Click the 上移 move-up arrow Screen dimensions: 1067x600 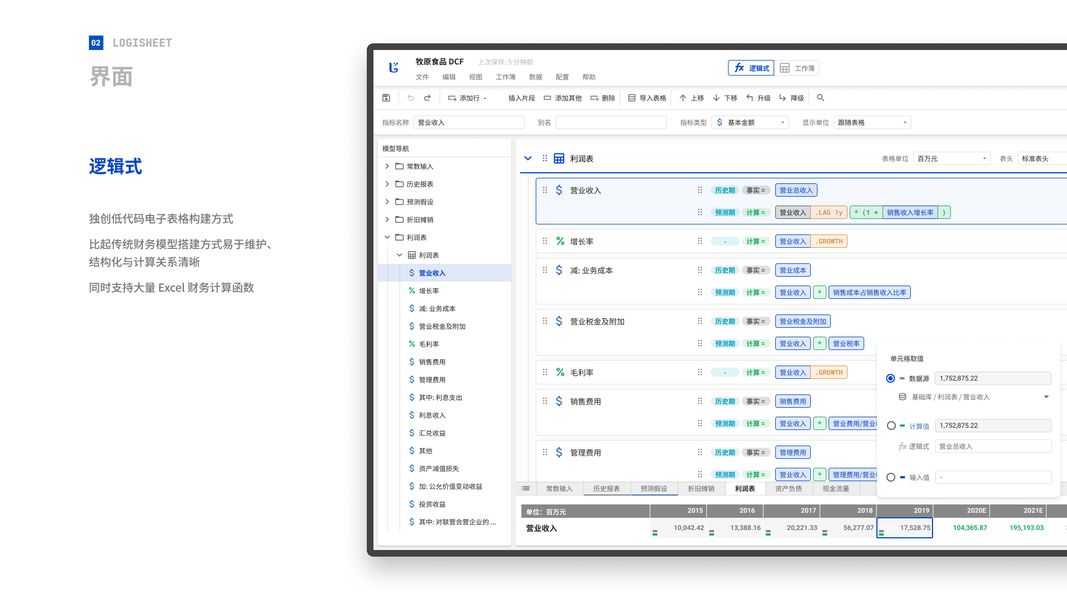tap(683, 98)
